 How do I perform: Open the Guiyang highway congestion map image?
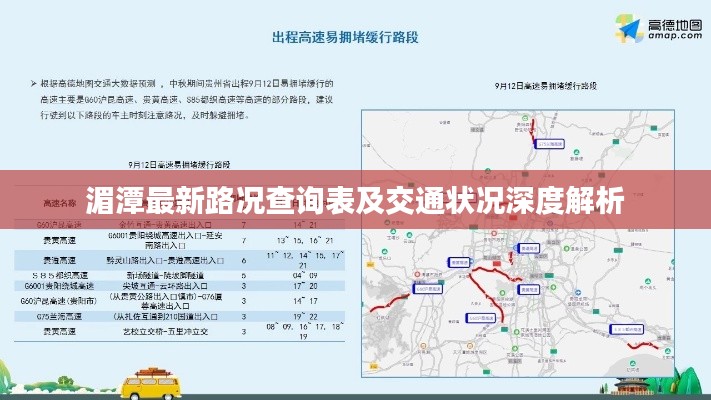click(x=518, y=244)
